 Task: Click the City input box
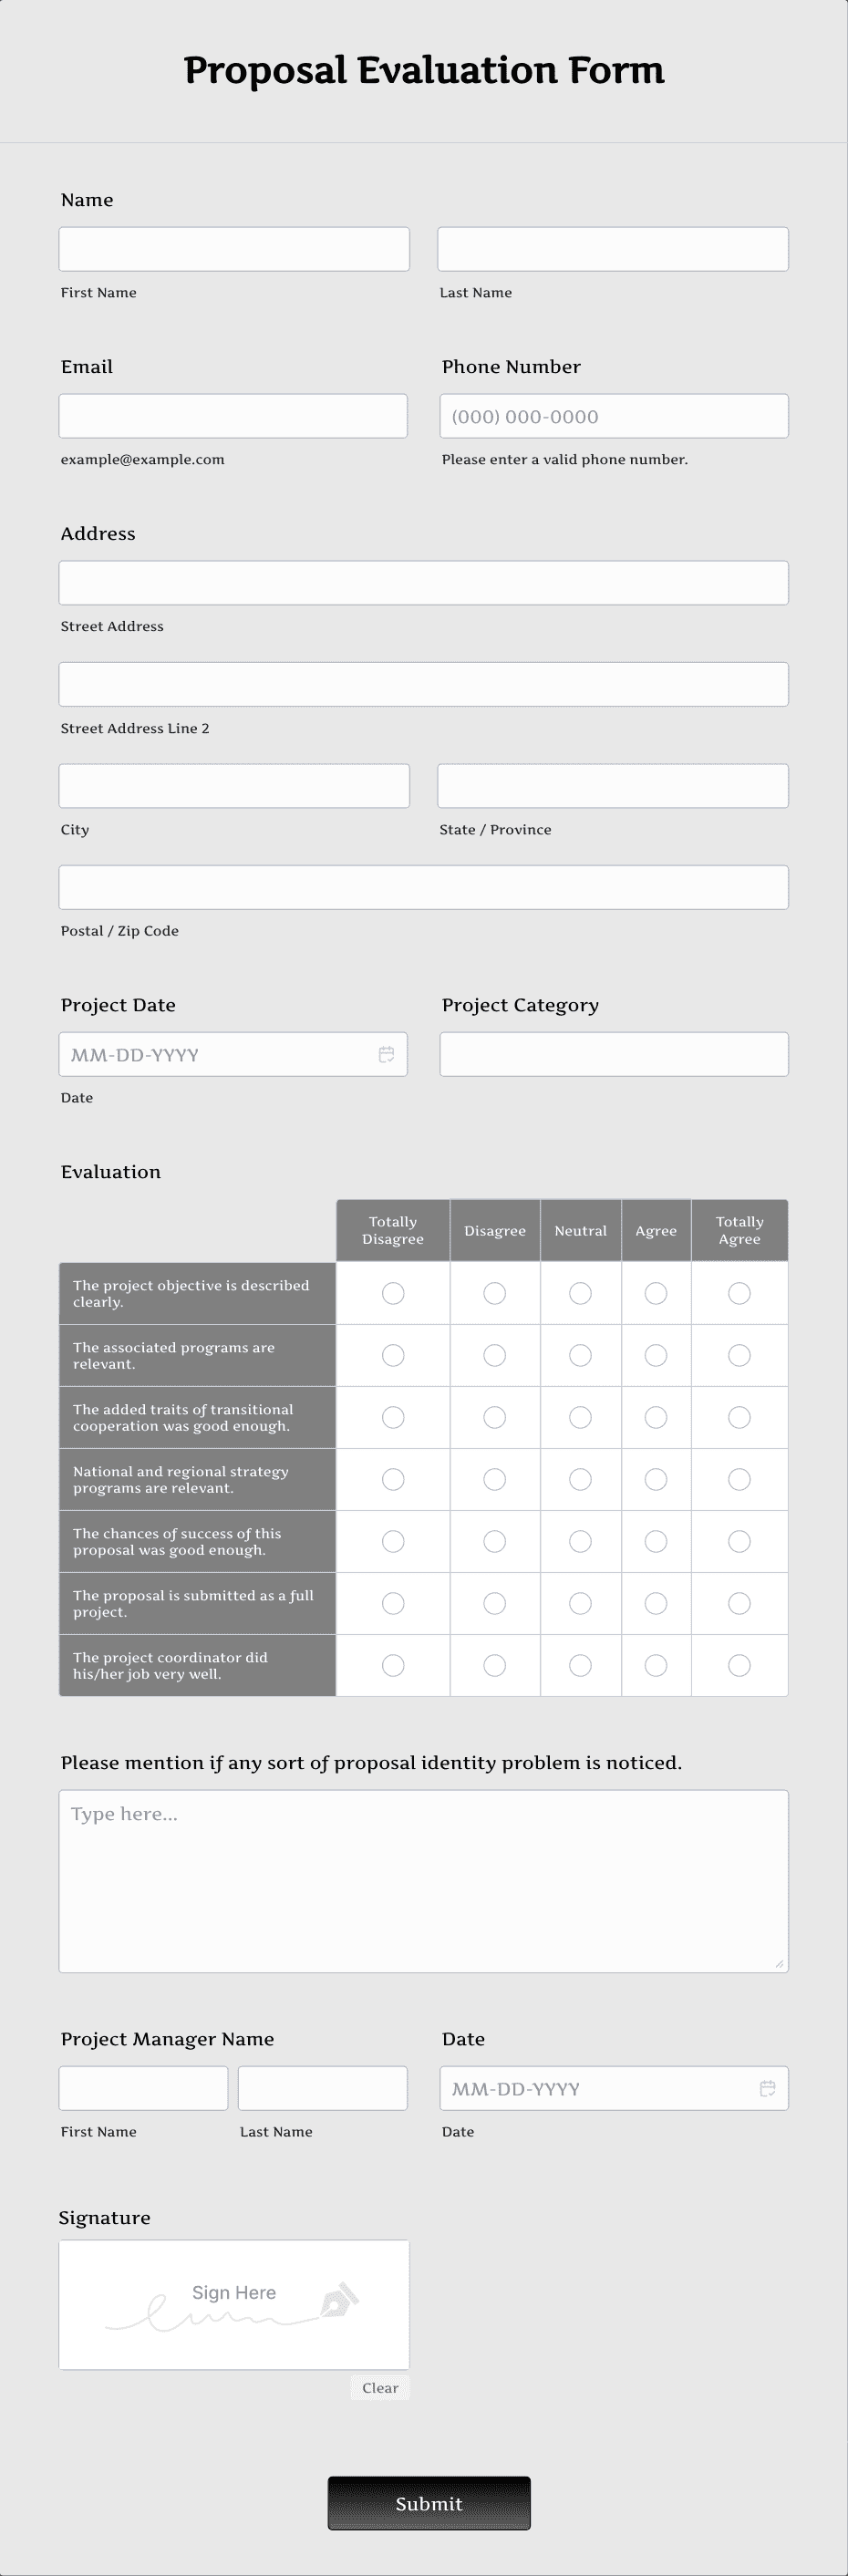tap(234, 785)
